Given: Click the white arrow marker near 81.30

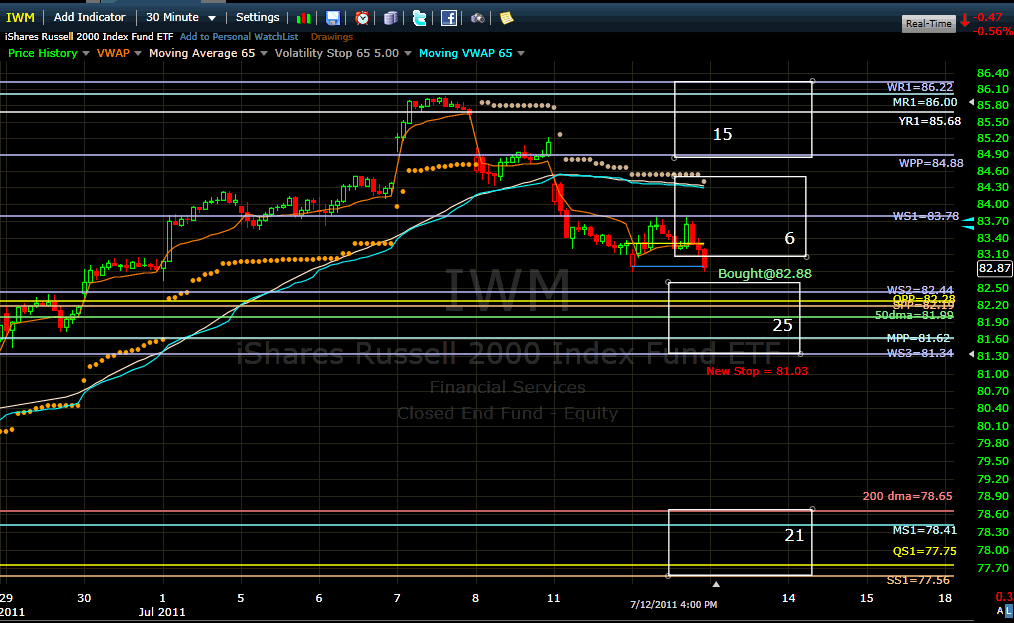Looking at the screenshot, I should click(x=971, y=354).
